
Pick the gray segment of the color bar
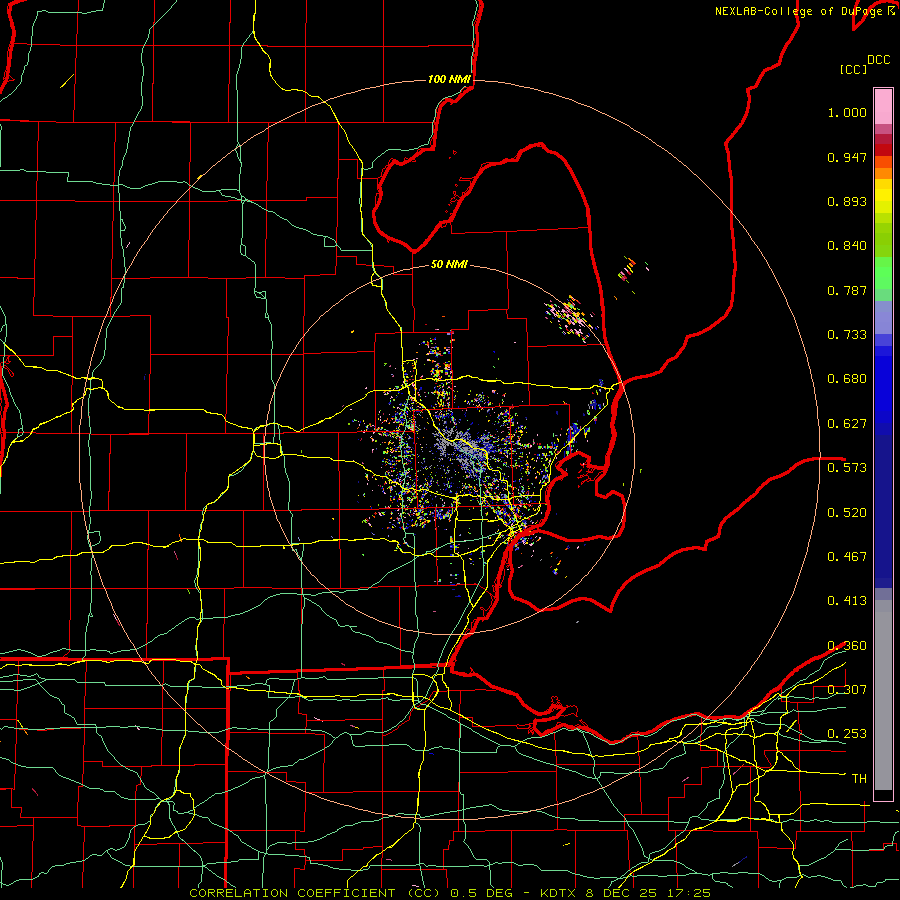coord(883,695)
